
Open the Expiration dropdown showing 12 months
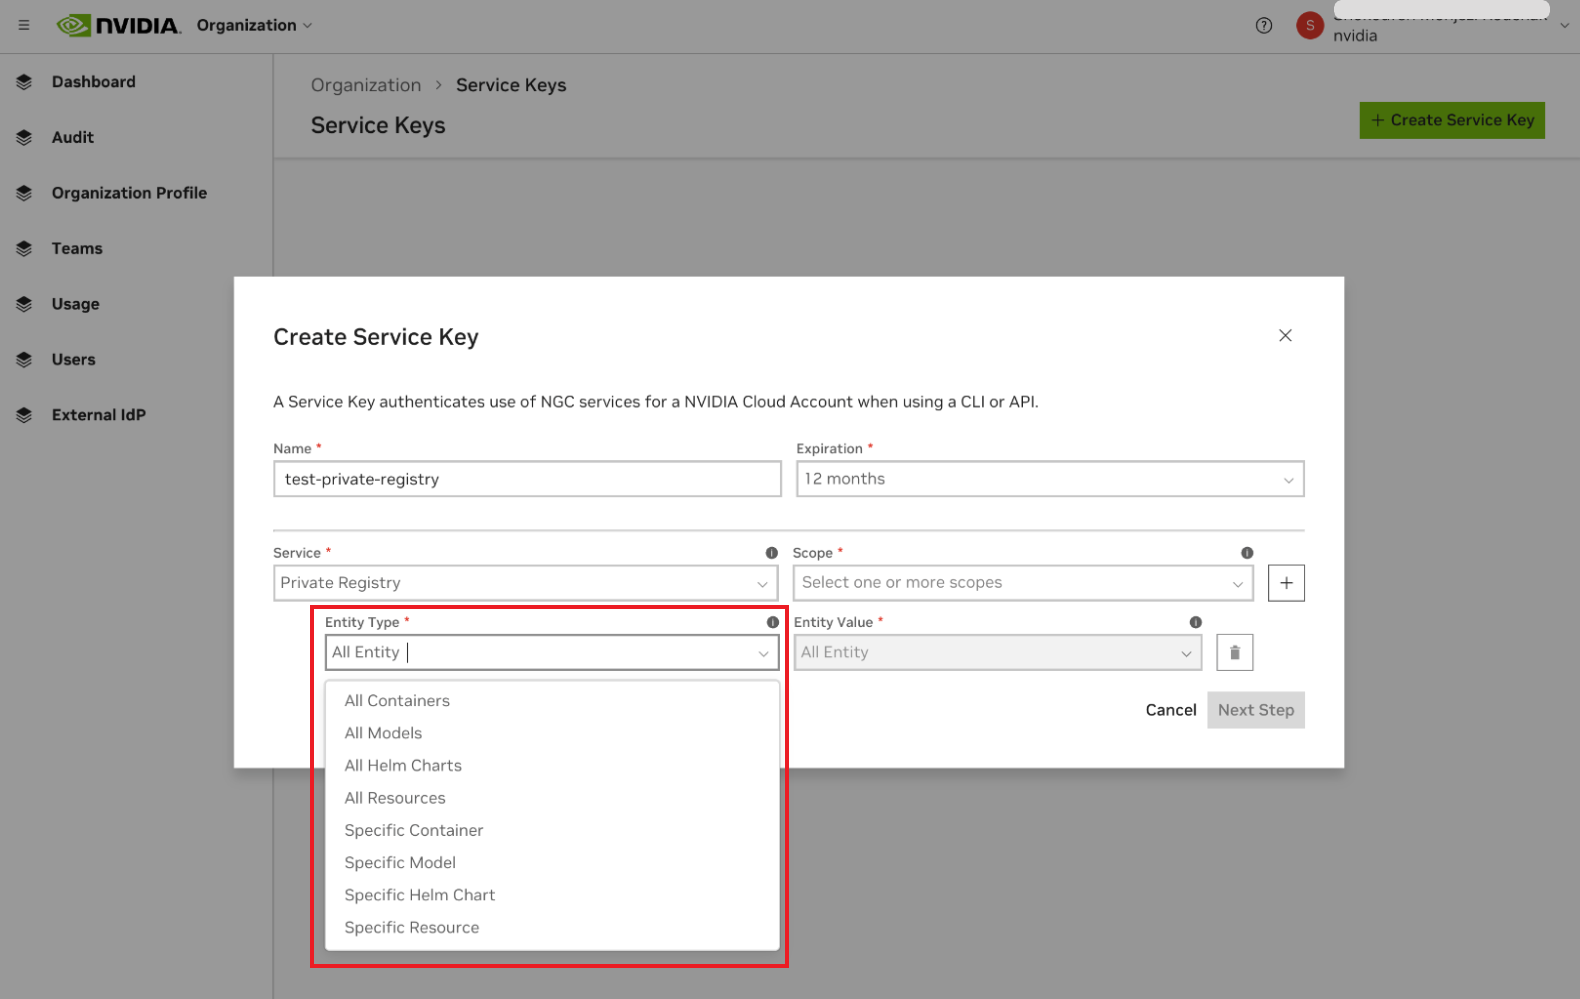coord(1050,479)
